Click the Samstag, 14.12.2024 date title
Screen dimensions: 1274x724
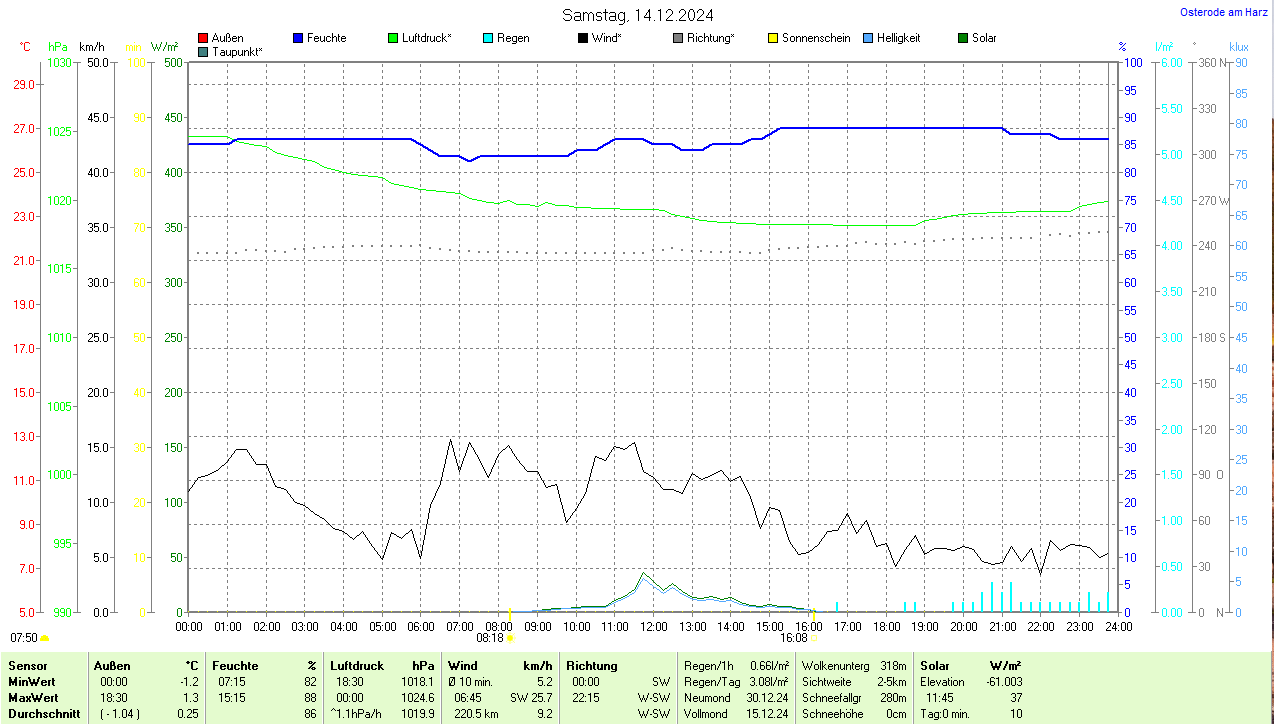[x=637, y=15]
